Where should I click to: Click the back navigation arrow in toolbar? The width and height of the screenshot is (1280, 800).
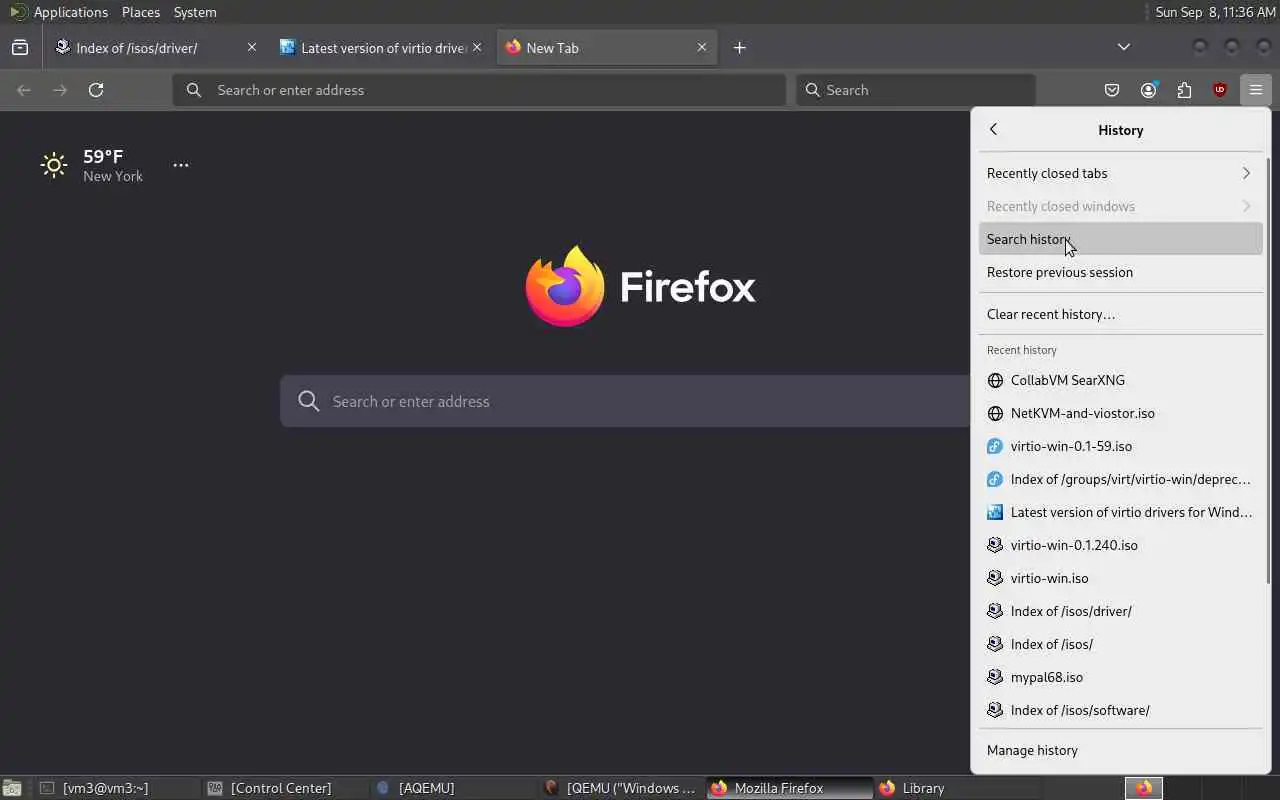24,90
